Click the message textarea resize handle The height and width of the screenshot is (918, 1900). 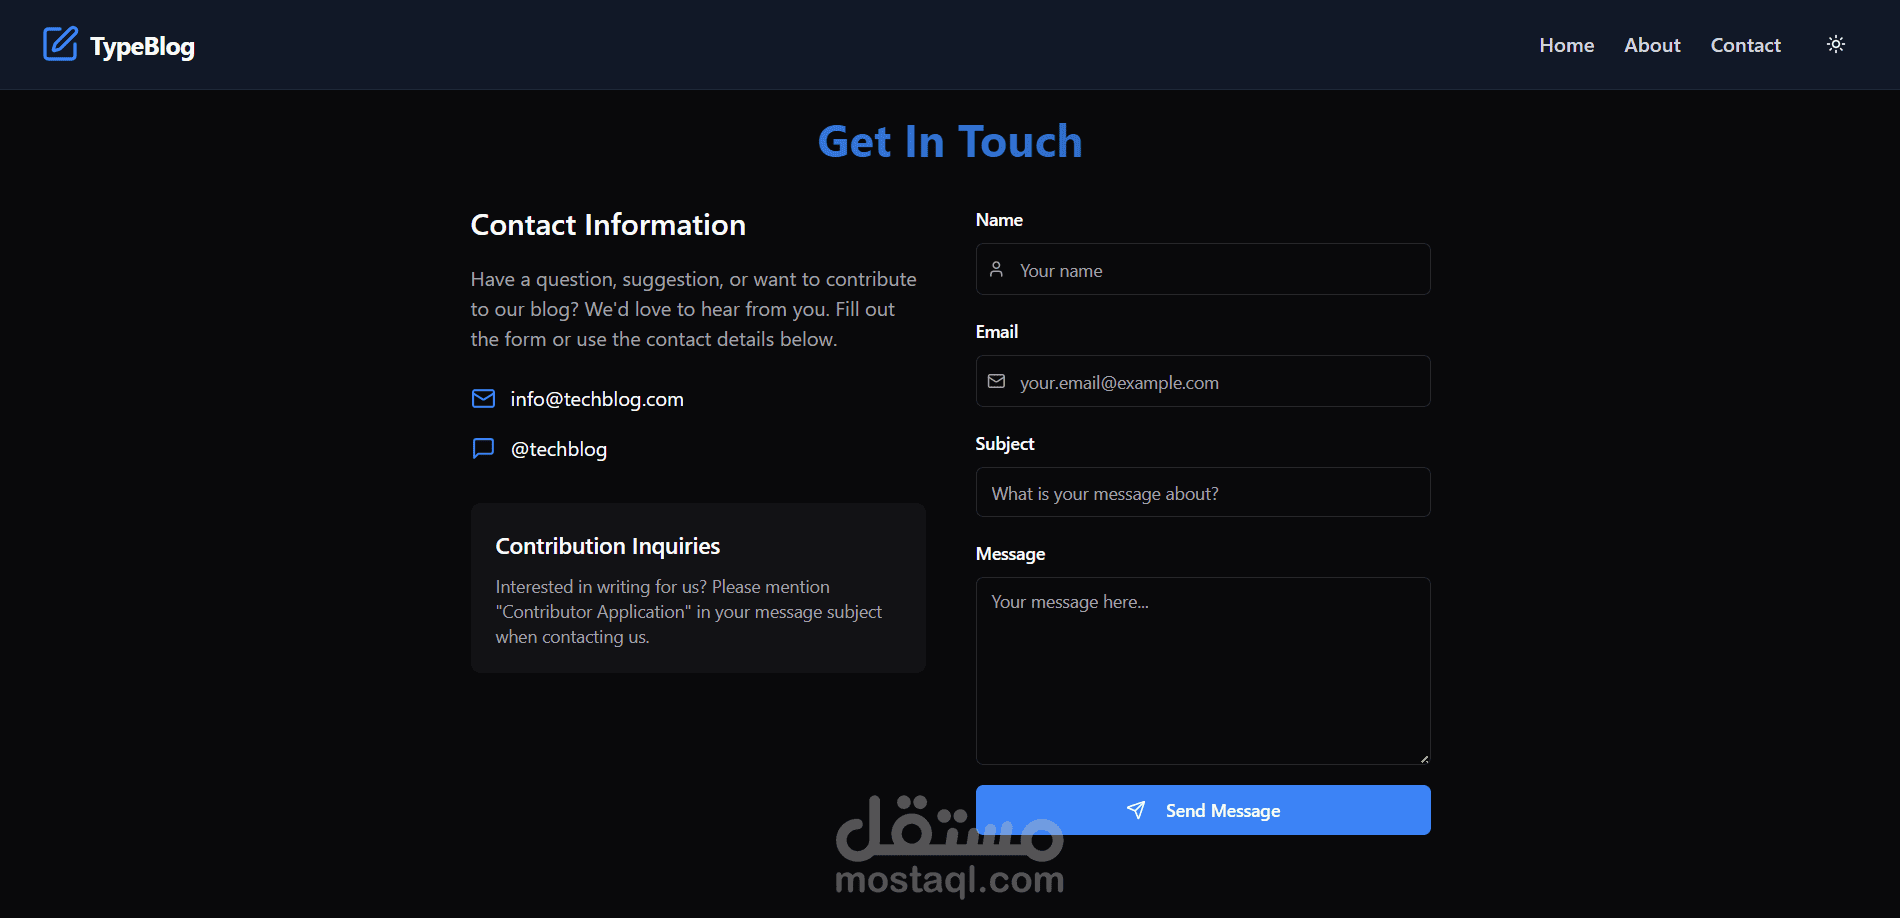(1424, 759)
